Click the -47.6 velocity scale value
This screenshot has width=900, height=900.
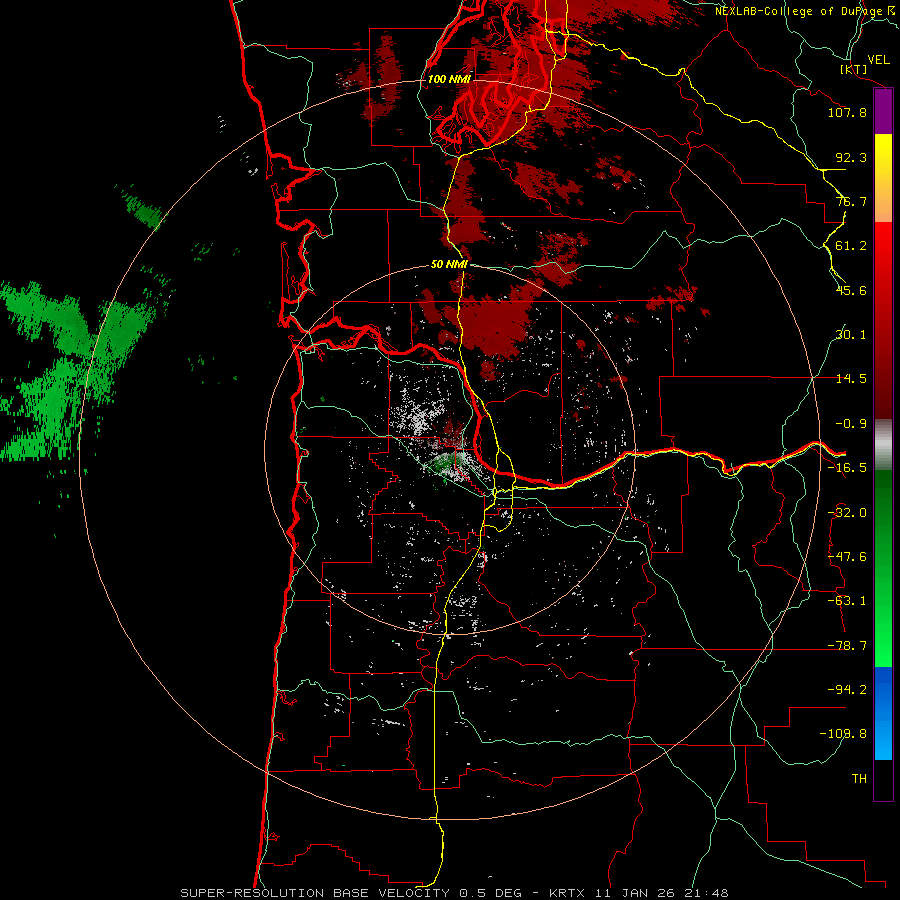(847, 557)
